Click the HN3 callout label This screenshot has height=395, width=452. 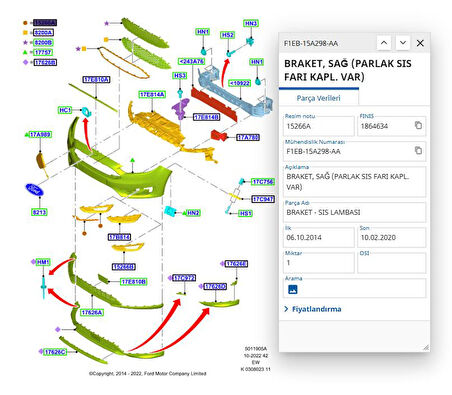pyautogui.click(x=251, y=23)
